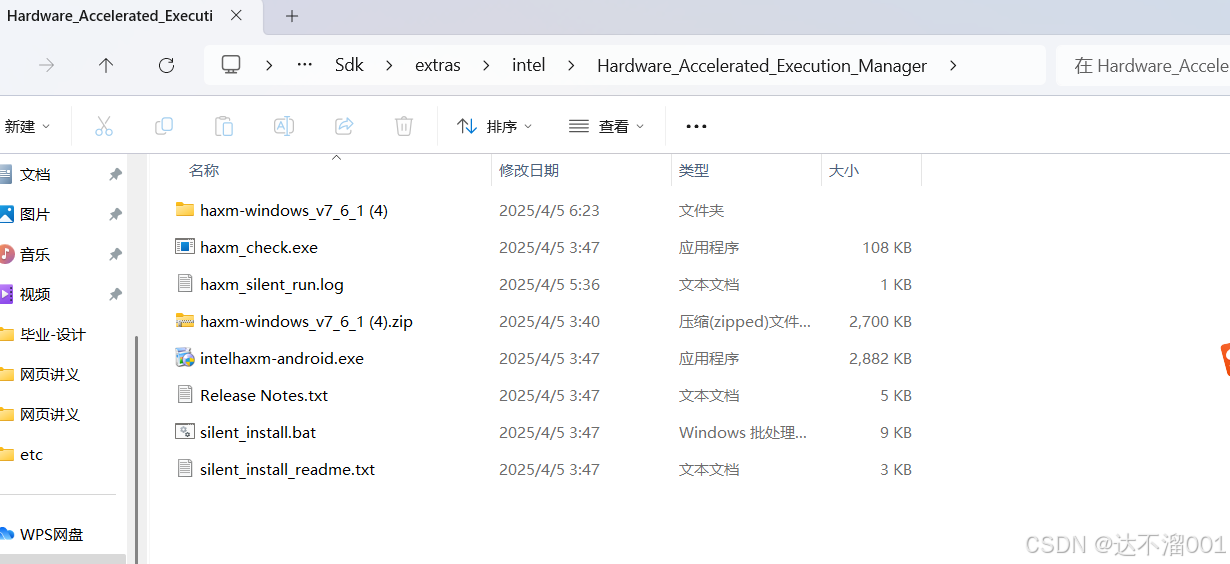This screenshot has width=1230, height=564.
Task: Click the 2025/4/5 6:23 date cell
Action: point(549,210)
